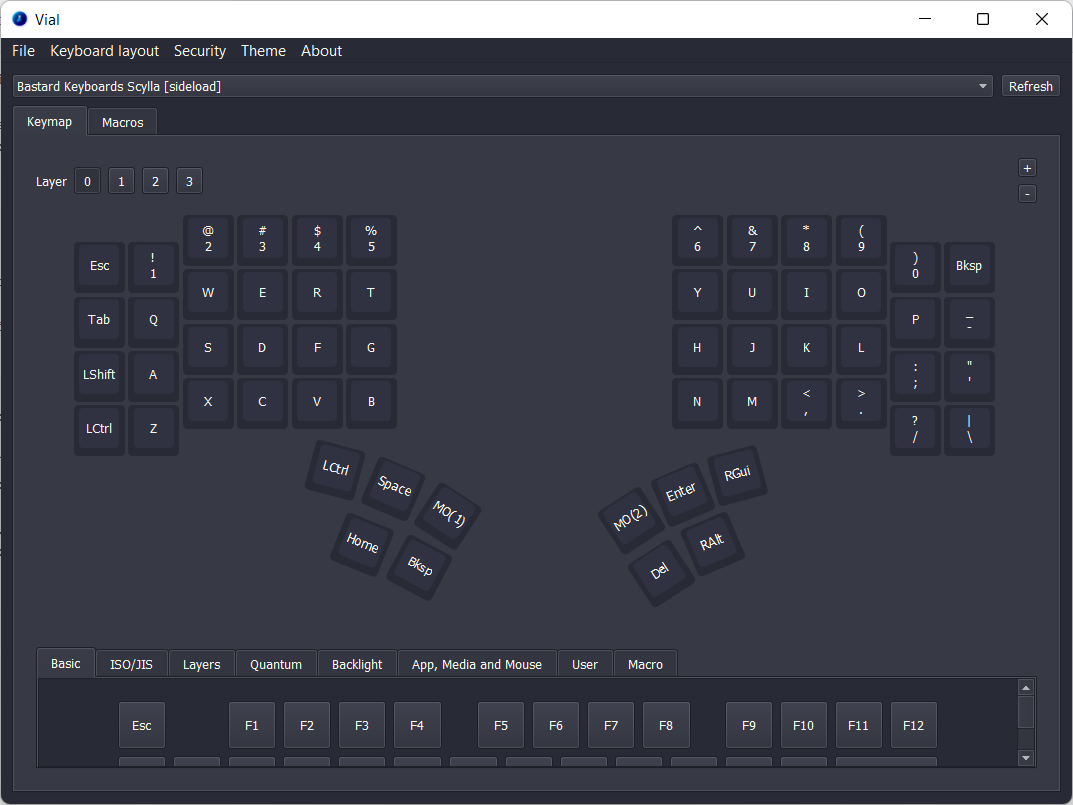Select the P key in the keymap

[915, 320]
